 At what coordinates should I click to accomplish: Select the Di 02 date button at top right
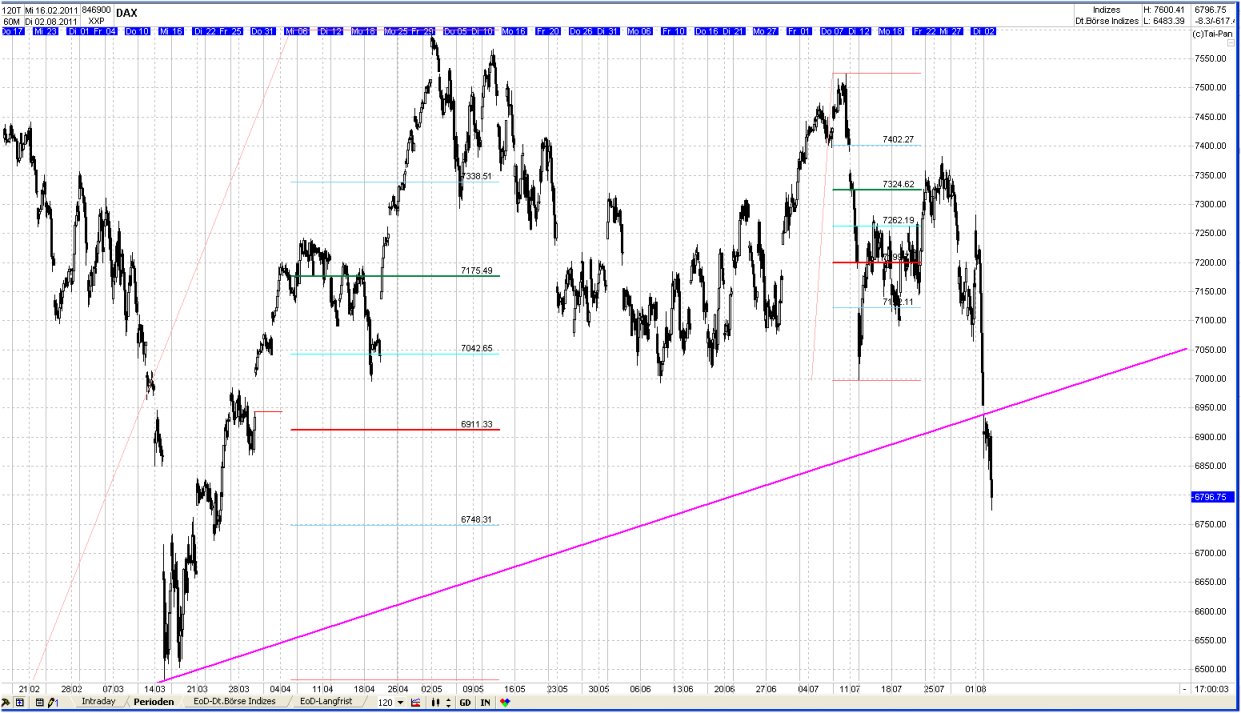coord(983,31)
